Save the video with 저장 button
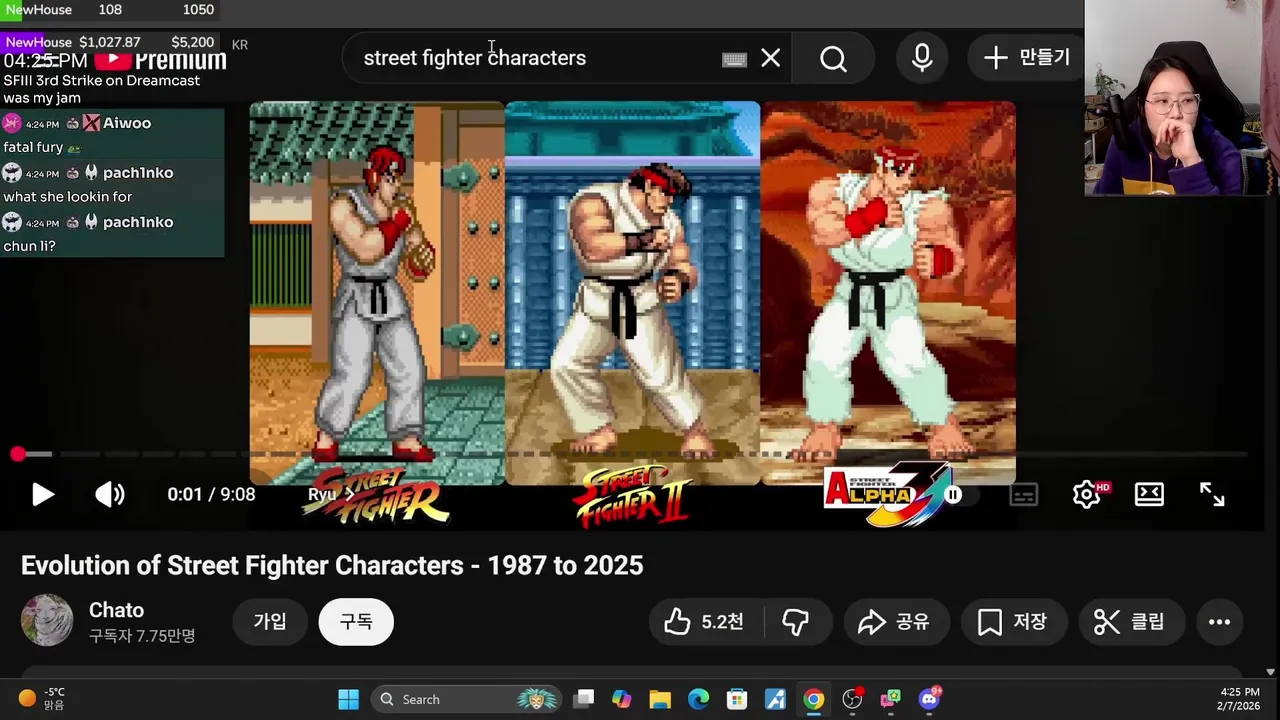Image resolution: width=1280 pixels, height=720 pixels. pyautogui.click(x=1013, y=622)
